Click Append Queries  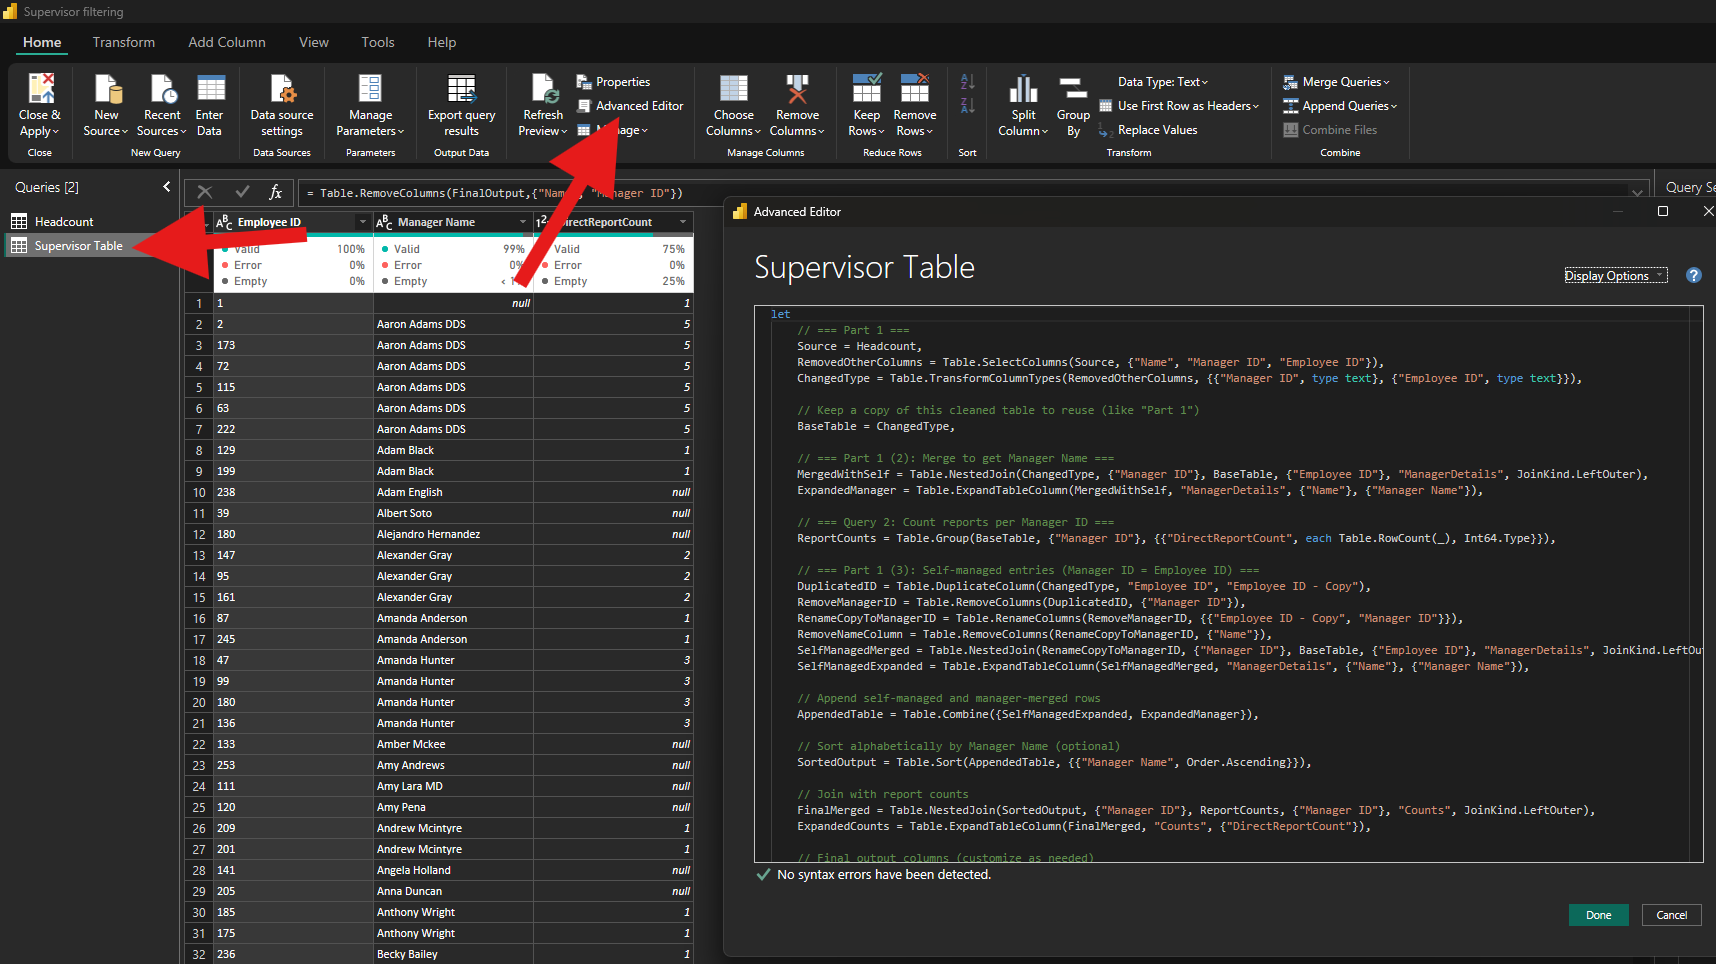1340,105
